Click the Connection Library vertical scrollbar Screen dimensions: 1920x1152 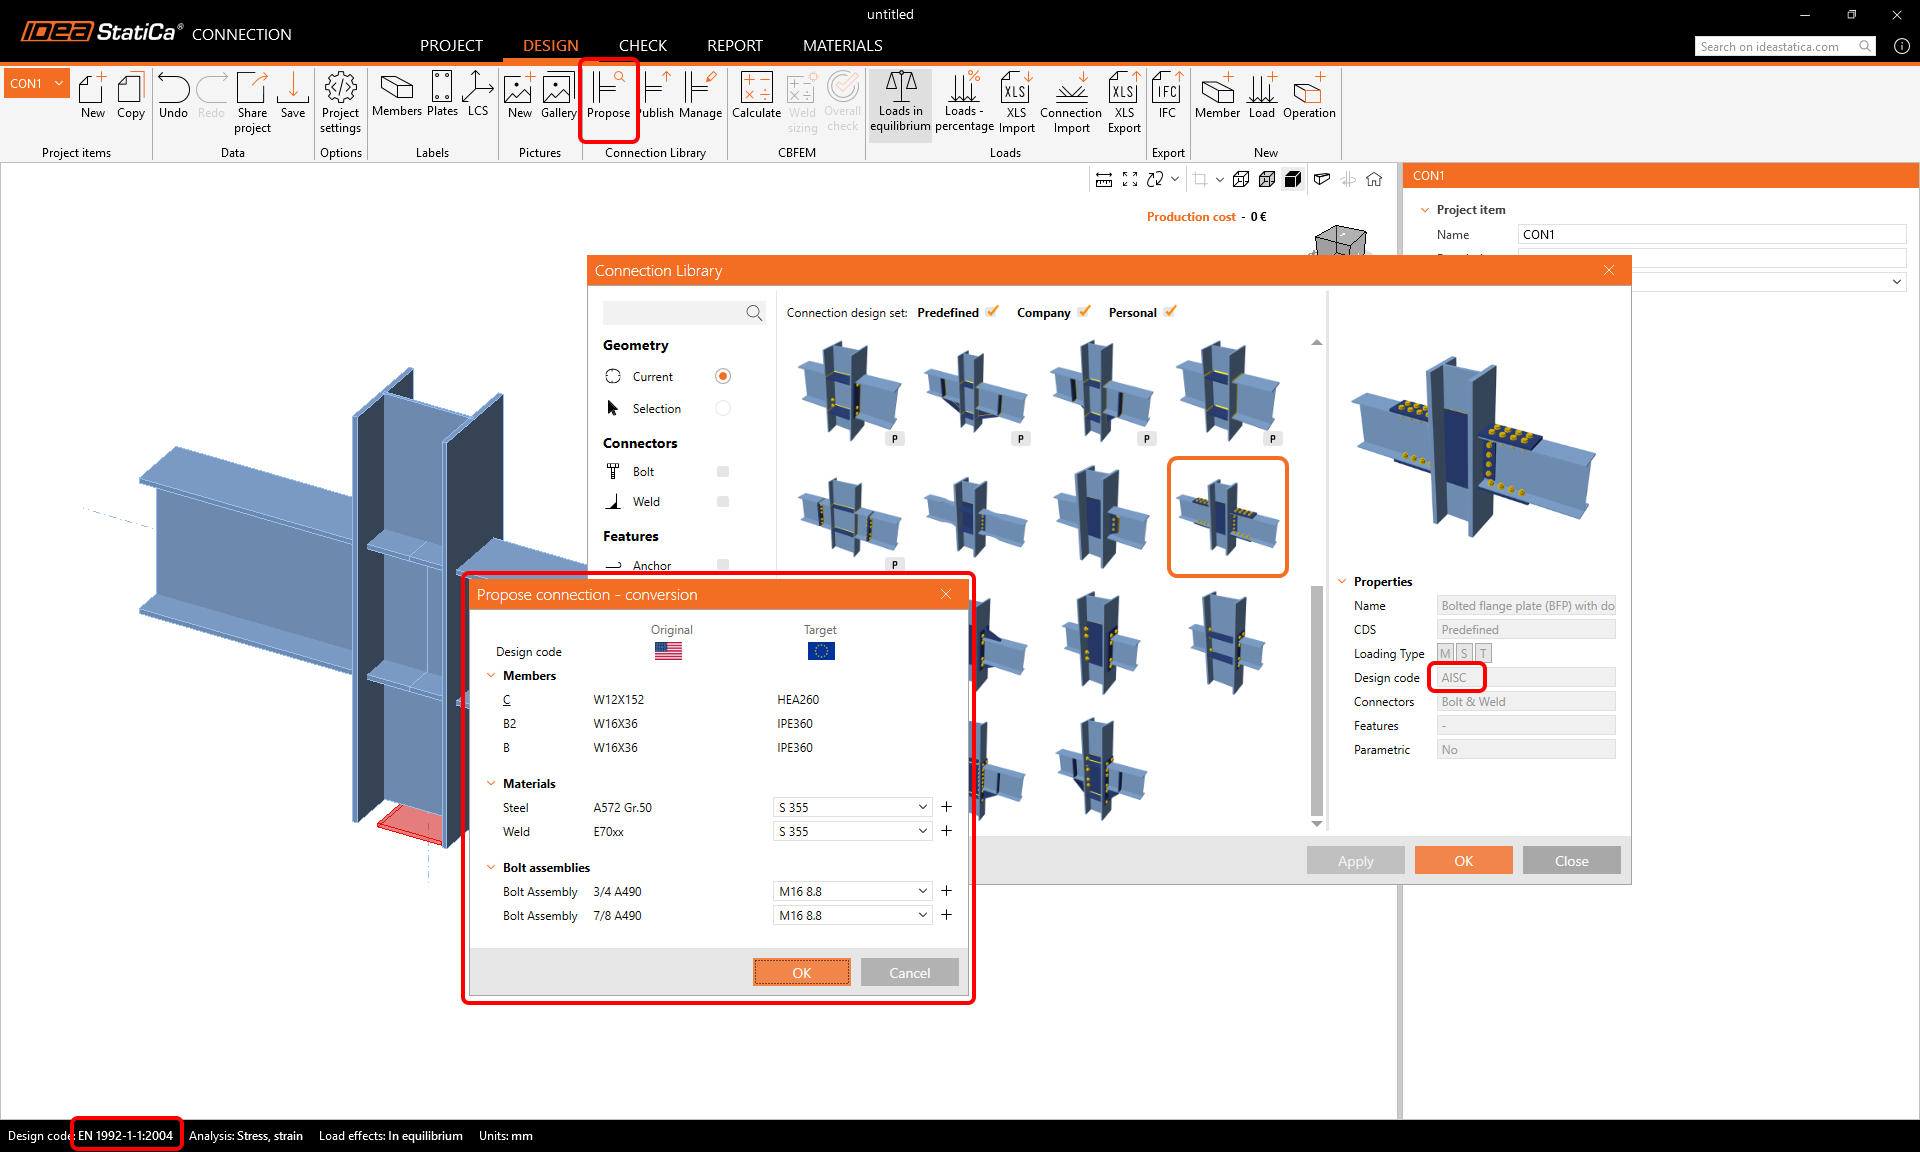(1317, 700)
